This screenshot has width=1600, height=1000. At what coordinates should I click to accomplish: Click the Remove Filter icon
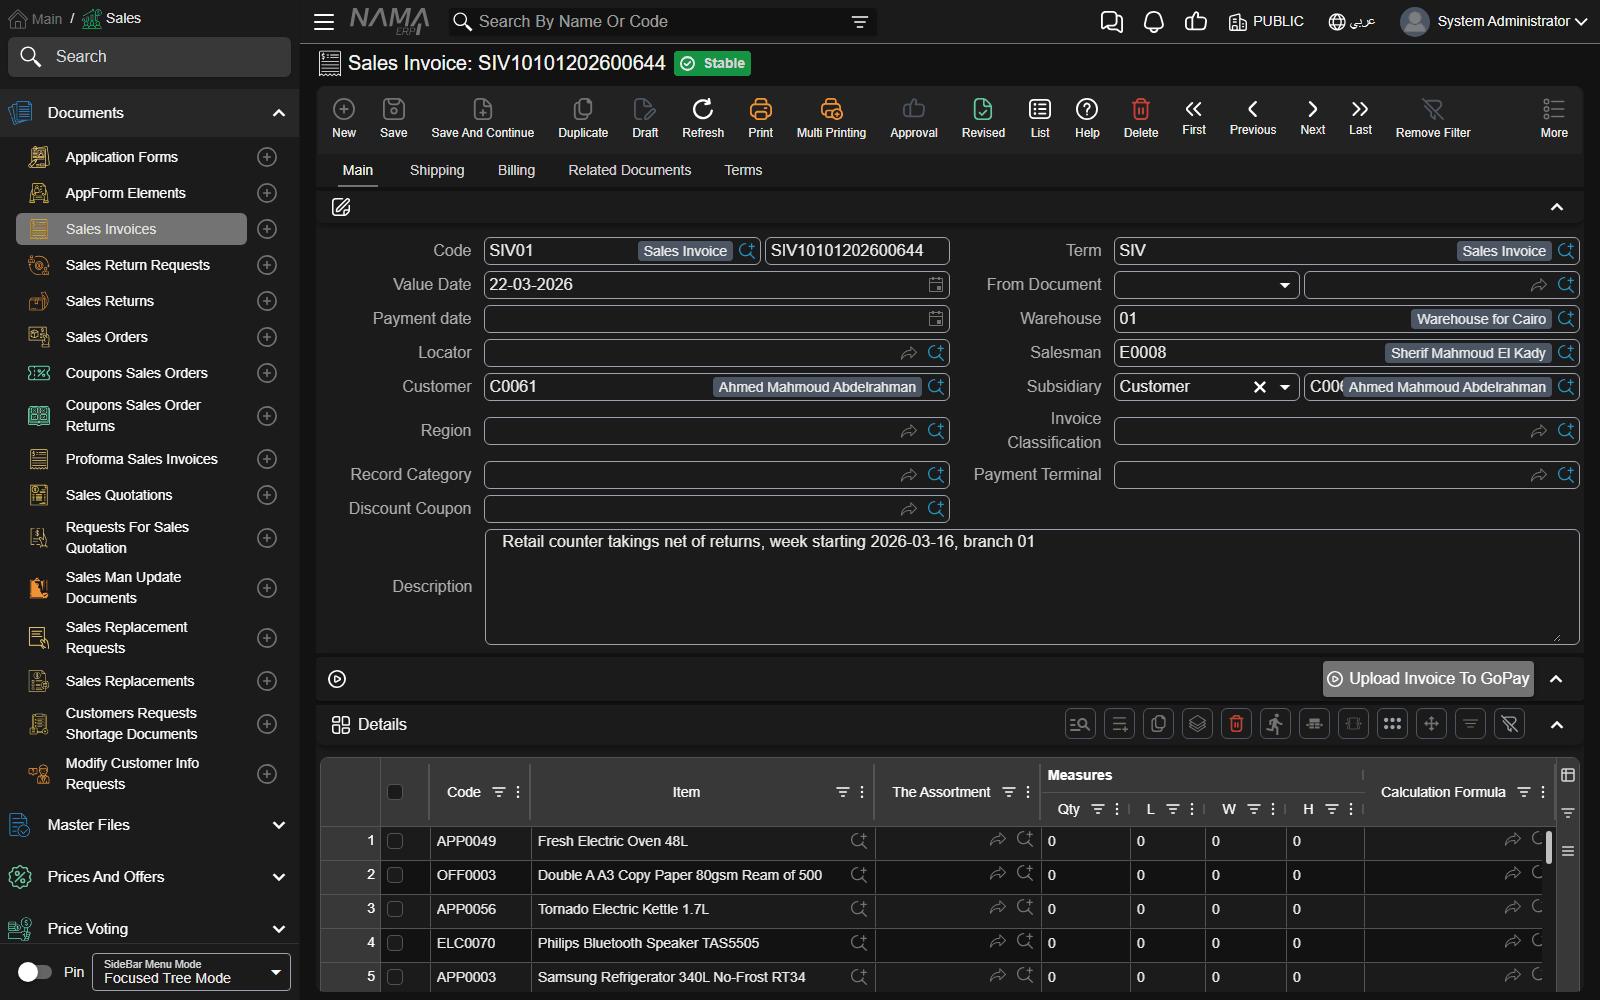click(x=1433, y=109)
